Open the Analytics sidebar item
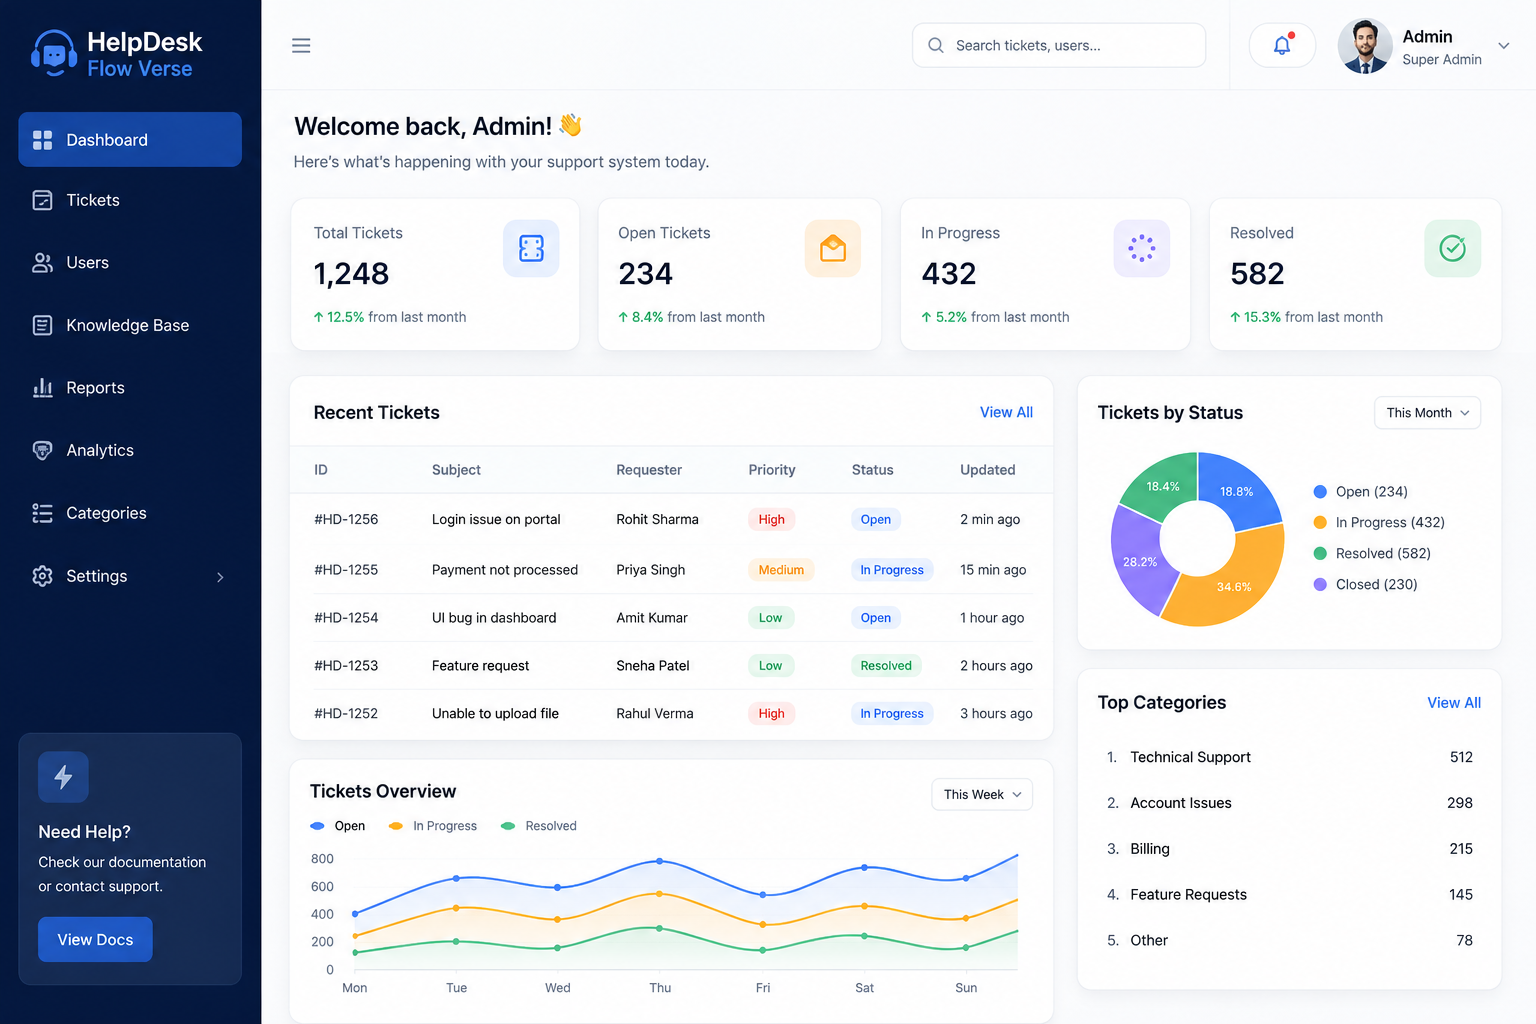The height and width of the screenshot is (1024, 1536). [130, 450]
